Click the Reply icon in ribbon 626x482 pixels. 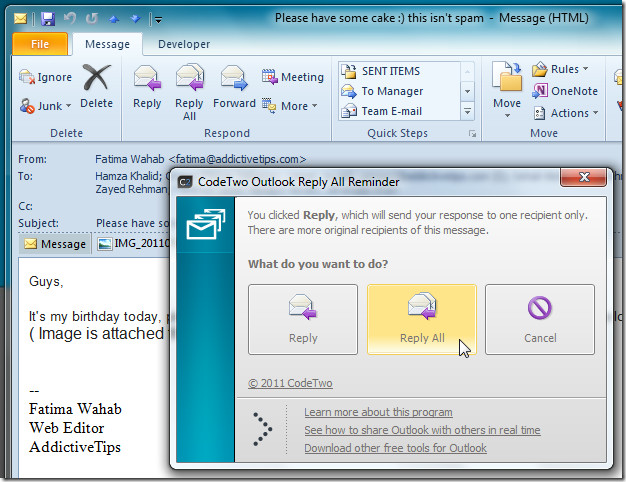(147, 87)
